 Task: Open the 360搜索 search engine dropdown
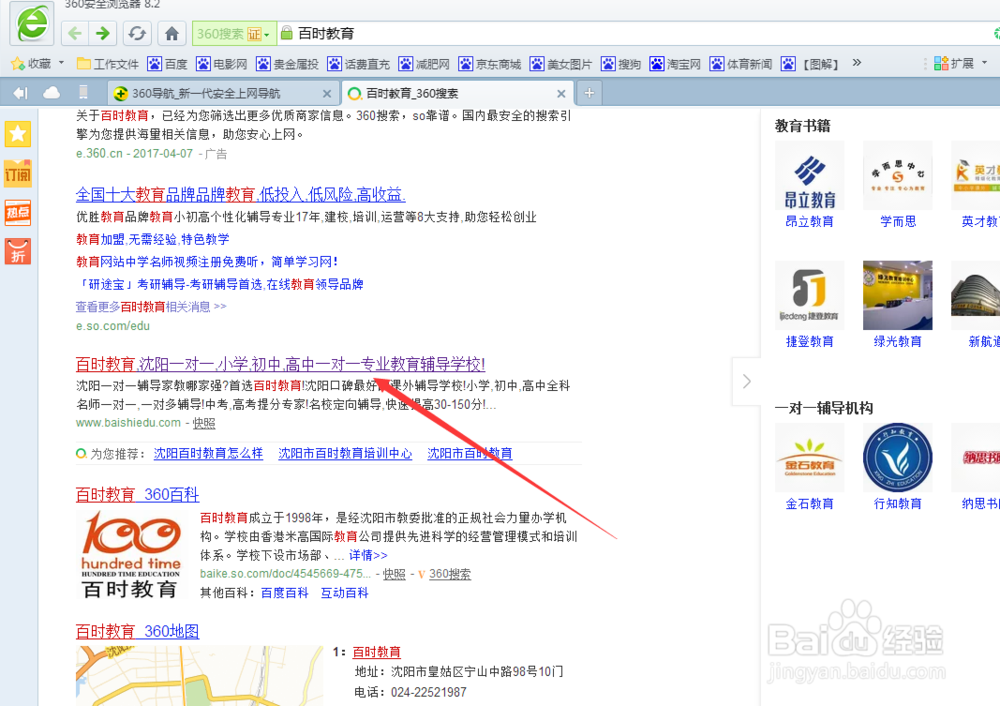[x=233, y=33]
